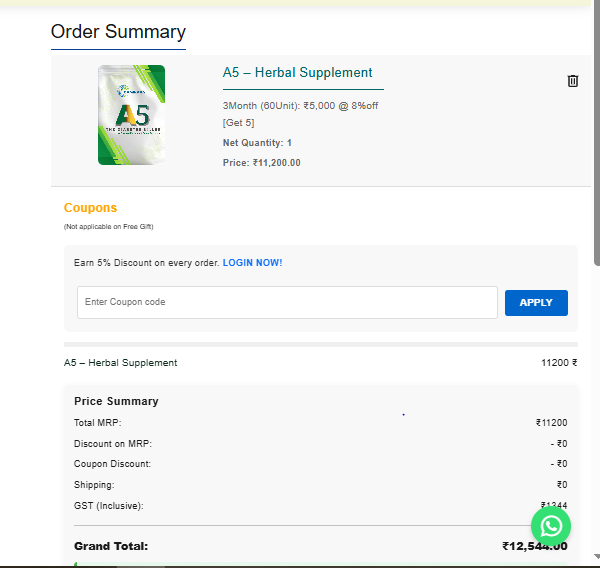600x568 pixels.
Task: Click the scrollbar down arrow
Action: coord(596,556)
